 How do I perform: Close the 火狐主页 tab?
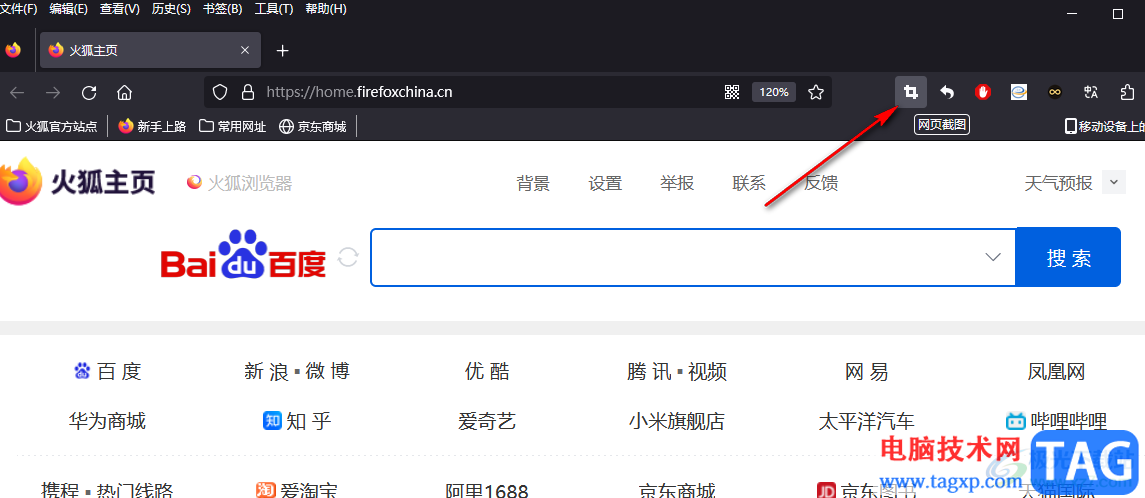click(245, 50)
